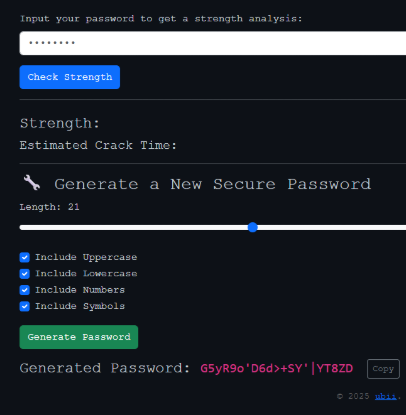The width and height of the screenshot is (406, 415).
Task: Click the "Estimated Crack Time:" text
Action: click(x=98, y=145)
